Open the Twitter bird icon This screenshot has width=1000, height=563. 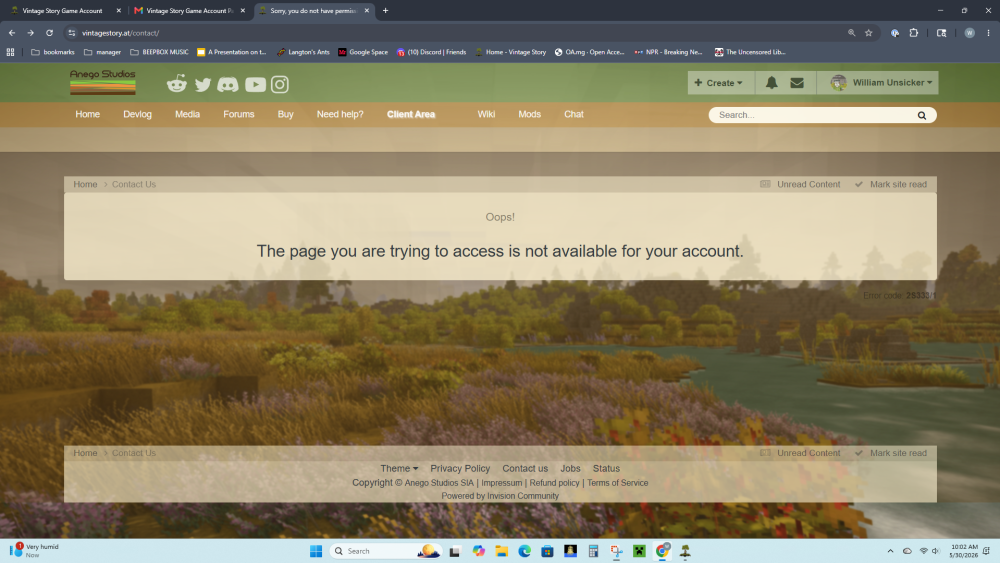[203, 84]
